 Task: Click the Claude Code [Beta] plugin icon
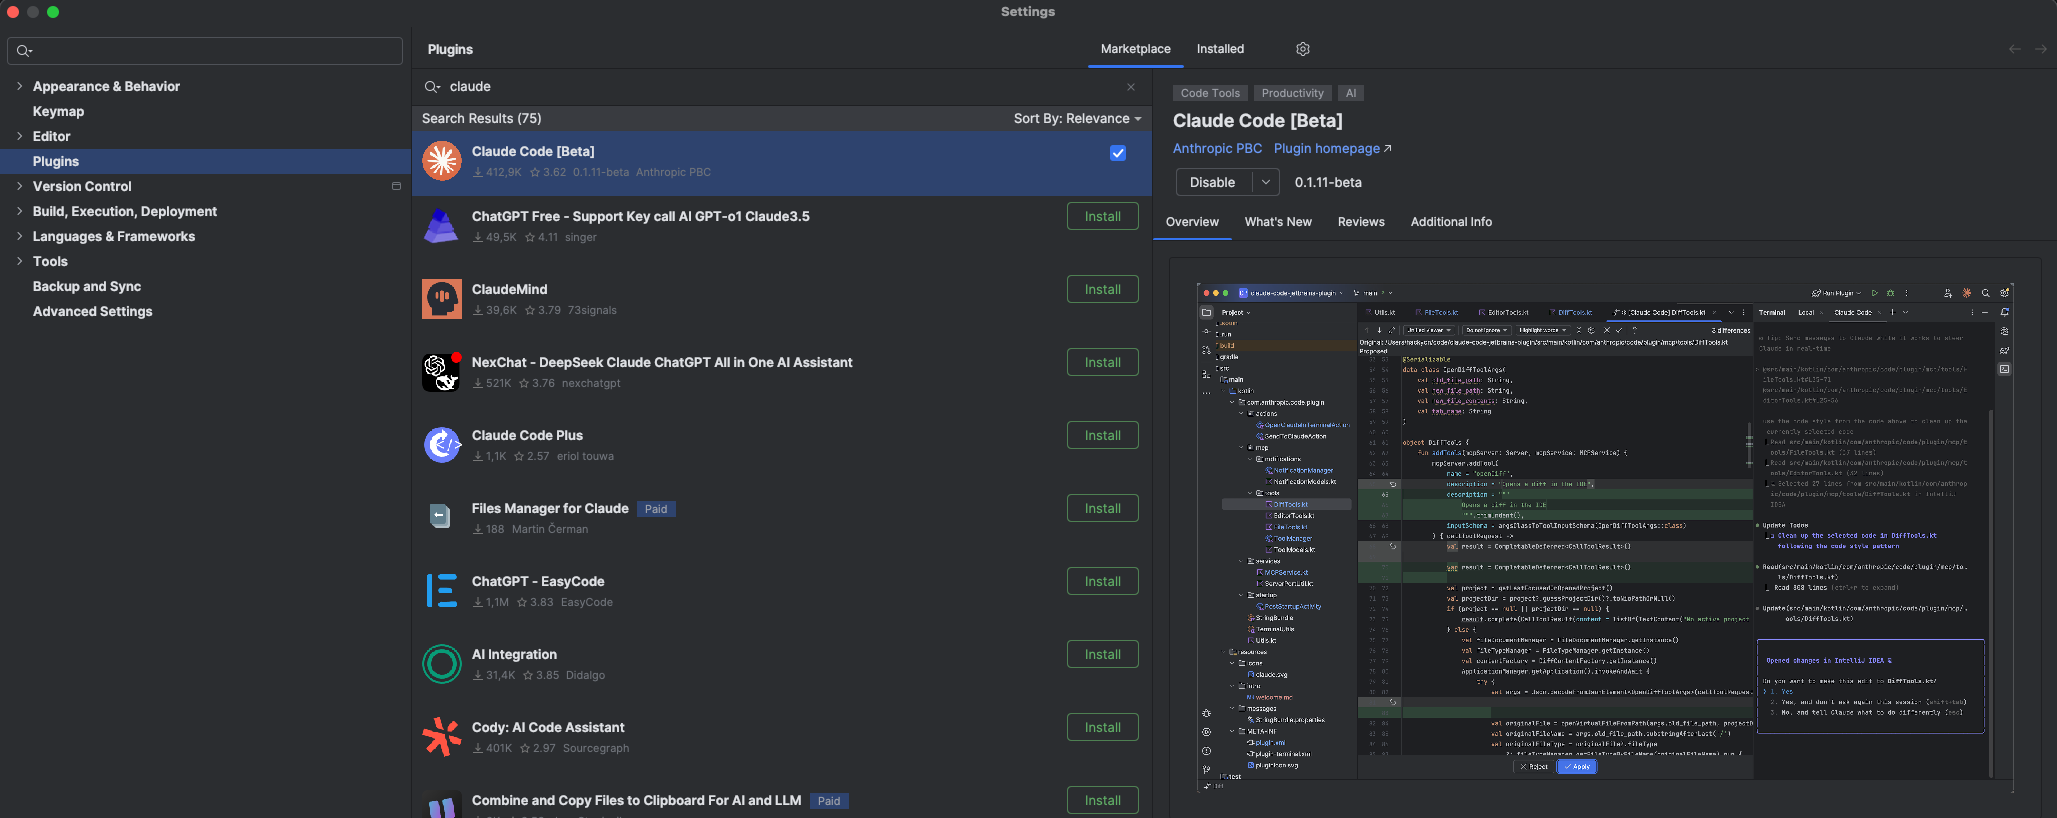(441, 161)
